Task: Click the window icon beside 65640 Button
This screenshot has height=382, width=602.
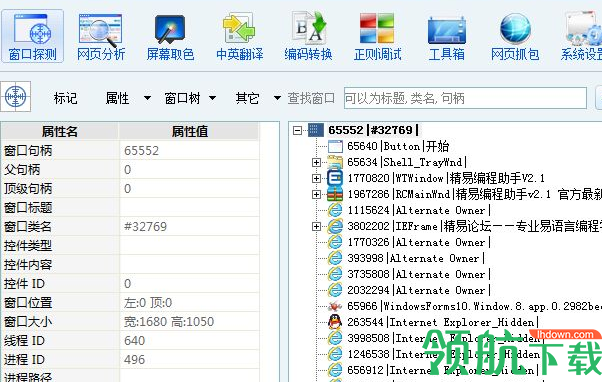Action: click(335, 146)
